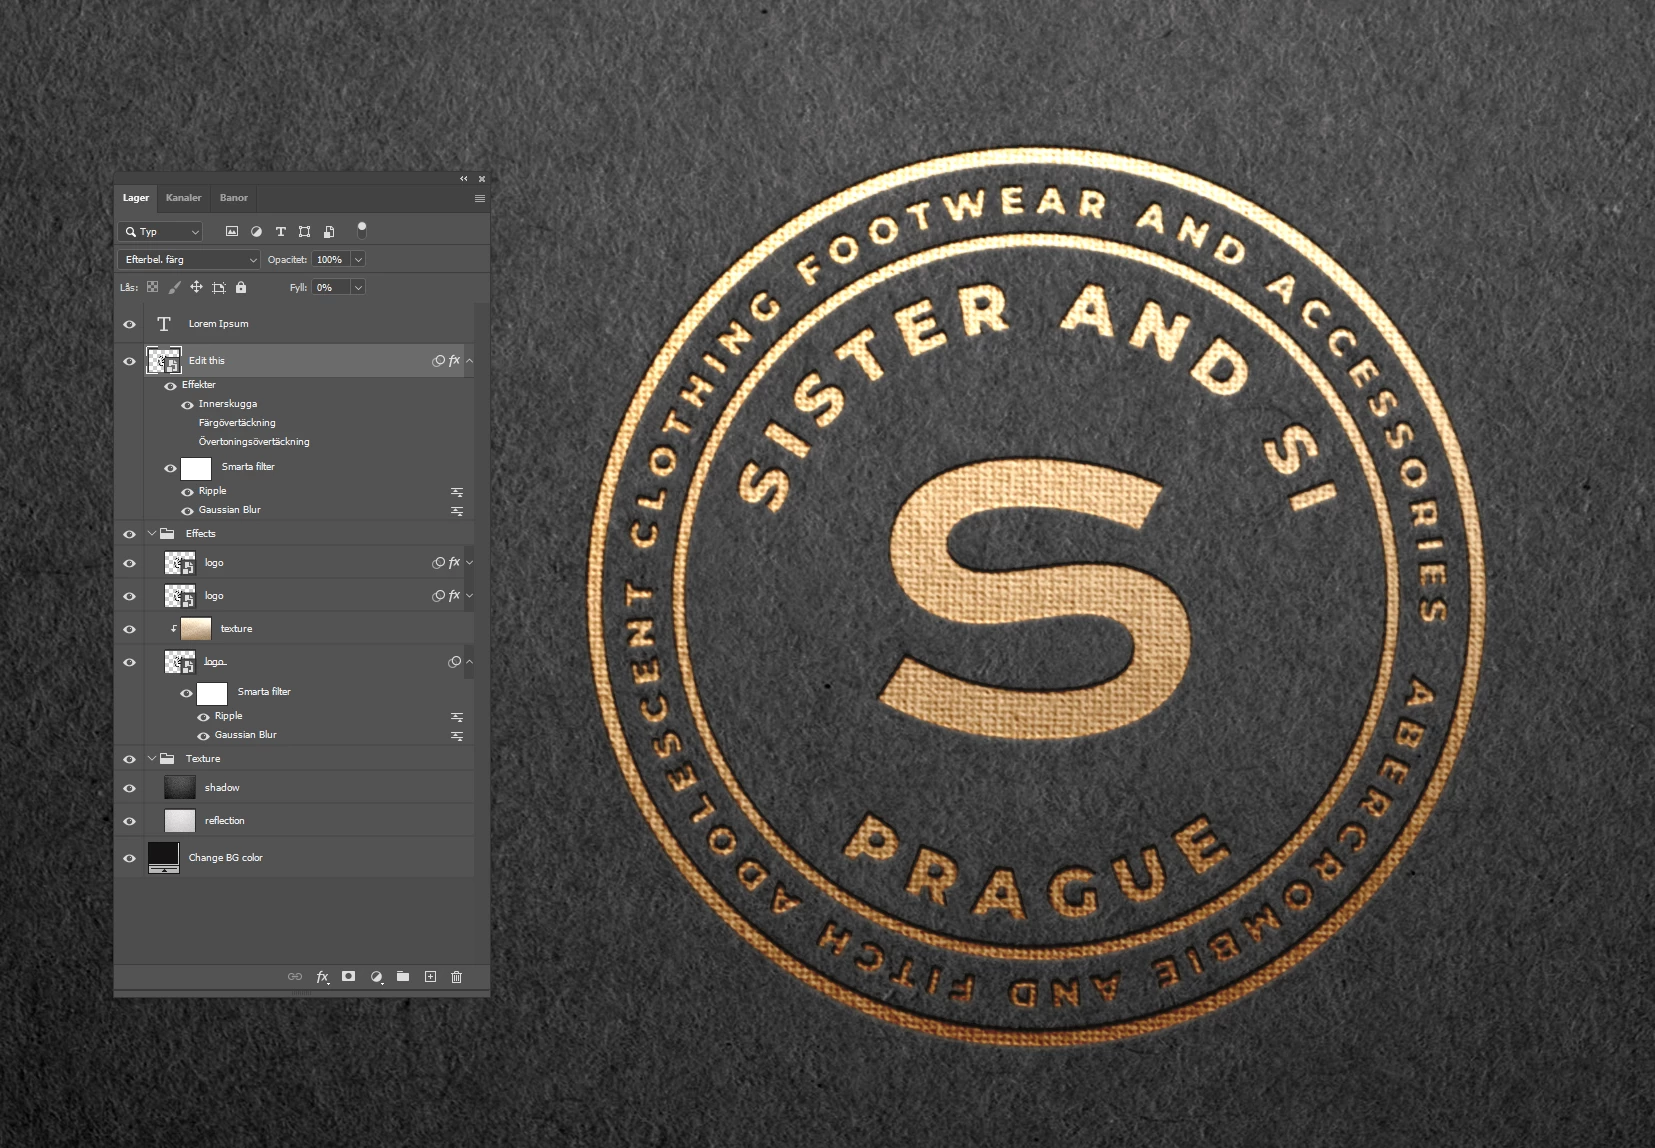Click the Change BG color fill thumbnail
The image size is (1655, 1148).
point(163,857)
